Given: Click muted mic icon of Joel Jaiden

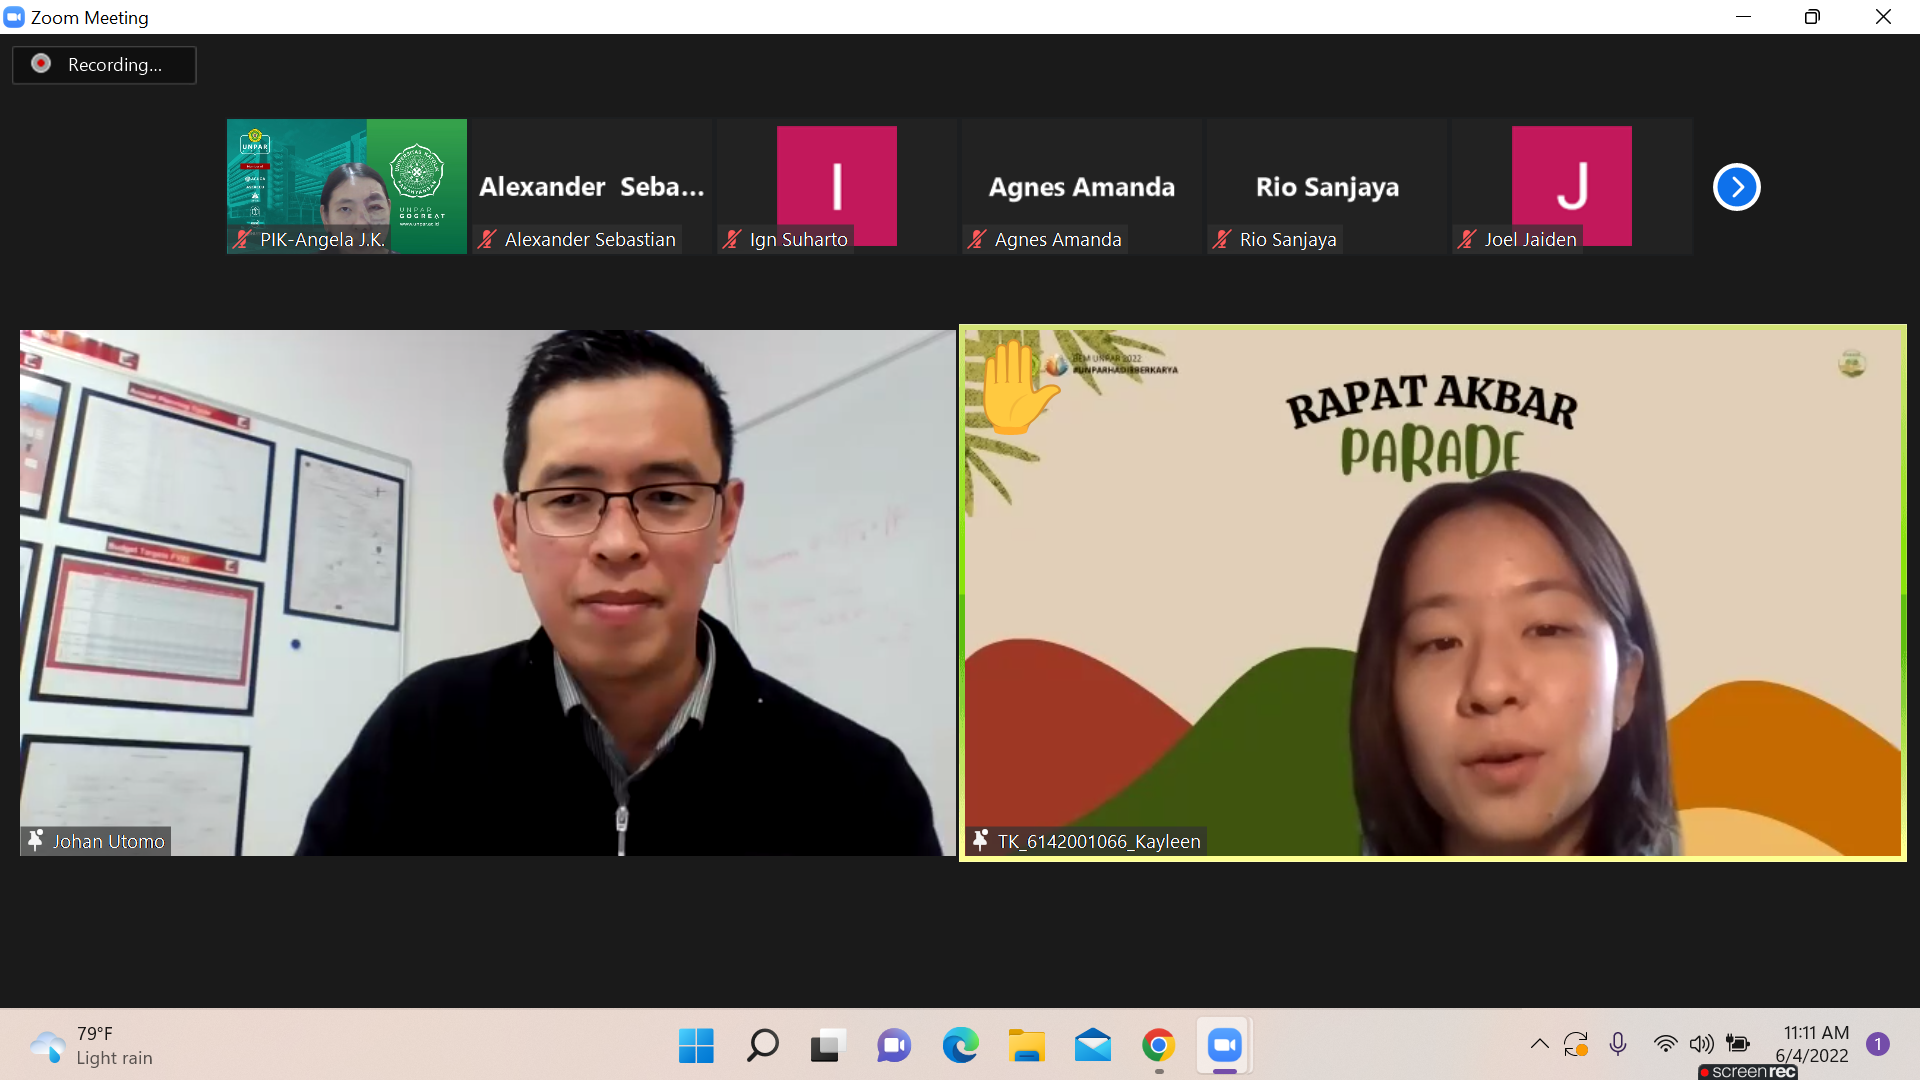Looking at the screenshot, I should 1467,239.
